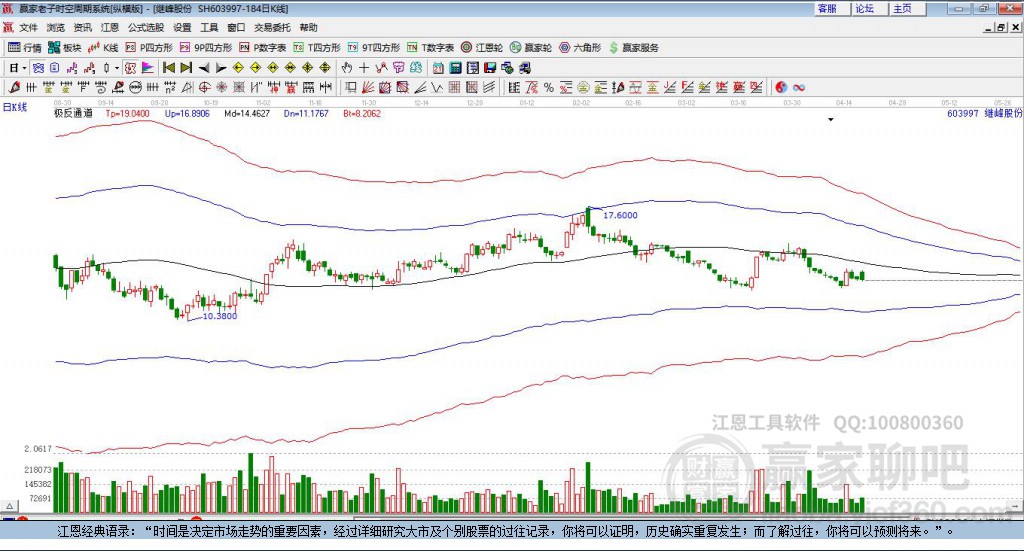Select the red starburst radial tool
The image size is (1024, 551).
tap(221, 87)
